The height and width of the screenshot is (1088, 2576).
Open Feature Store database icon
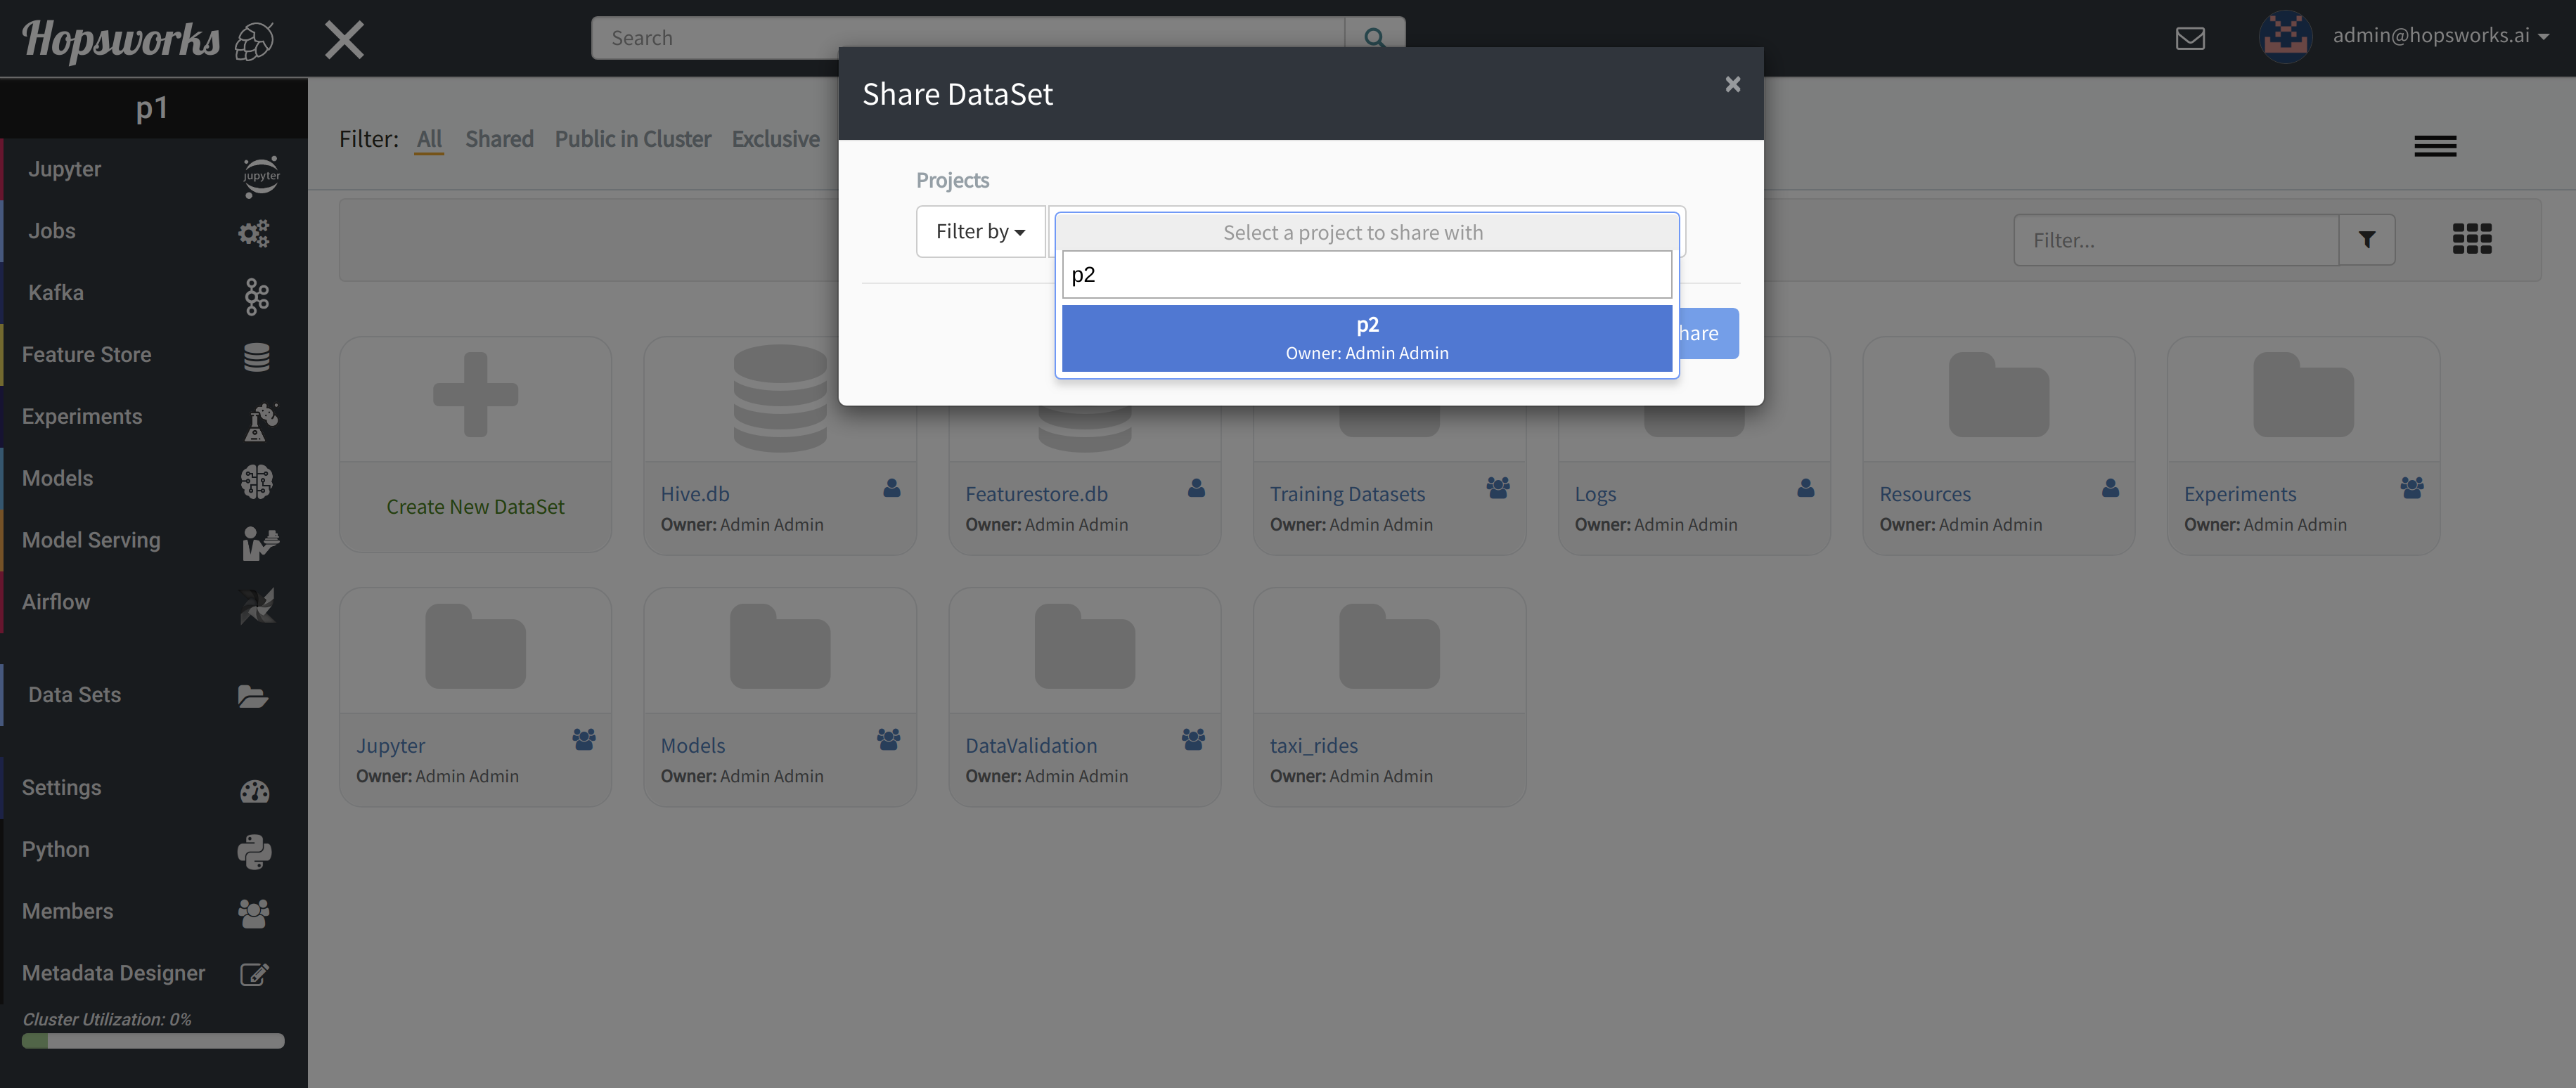point(256,357)
